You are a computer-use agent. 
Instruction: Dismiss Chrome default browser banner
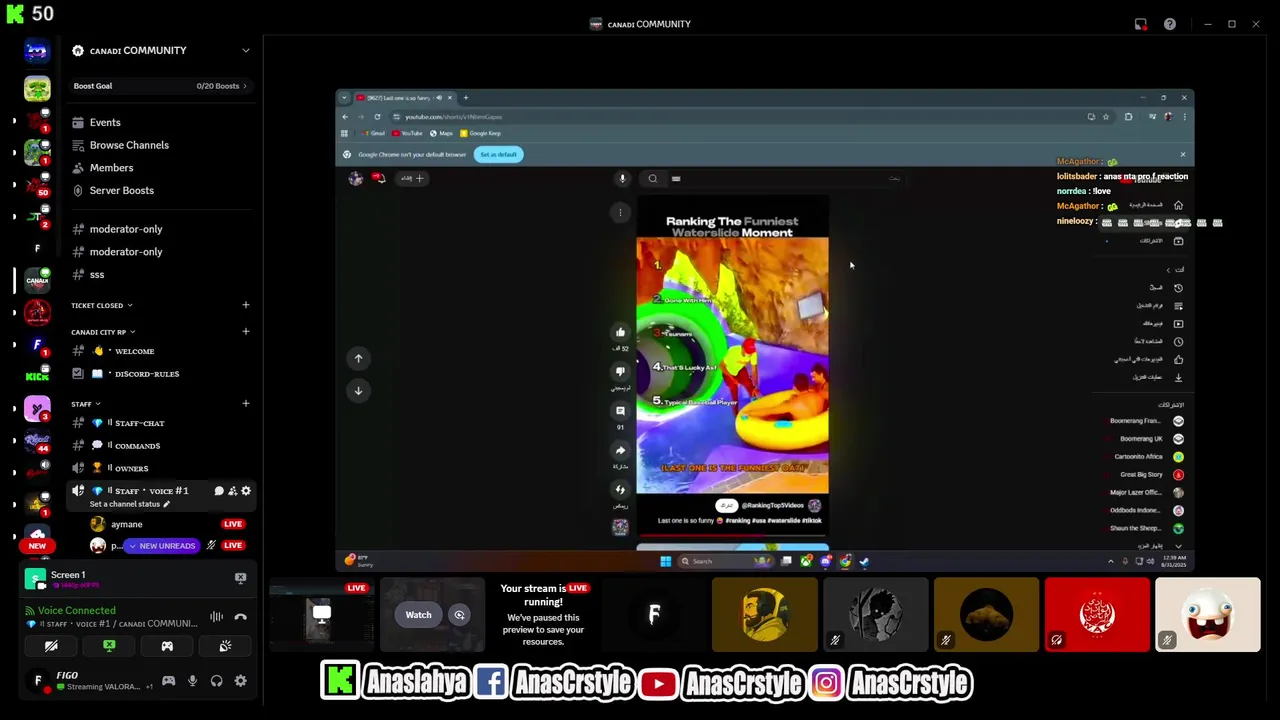coord(1182,154)
